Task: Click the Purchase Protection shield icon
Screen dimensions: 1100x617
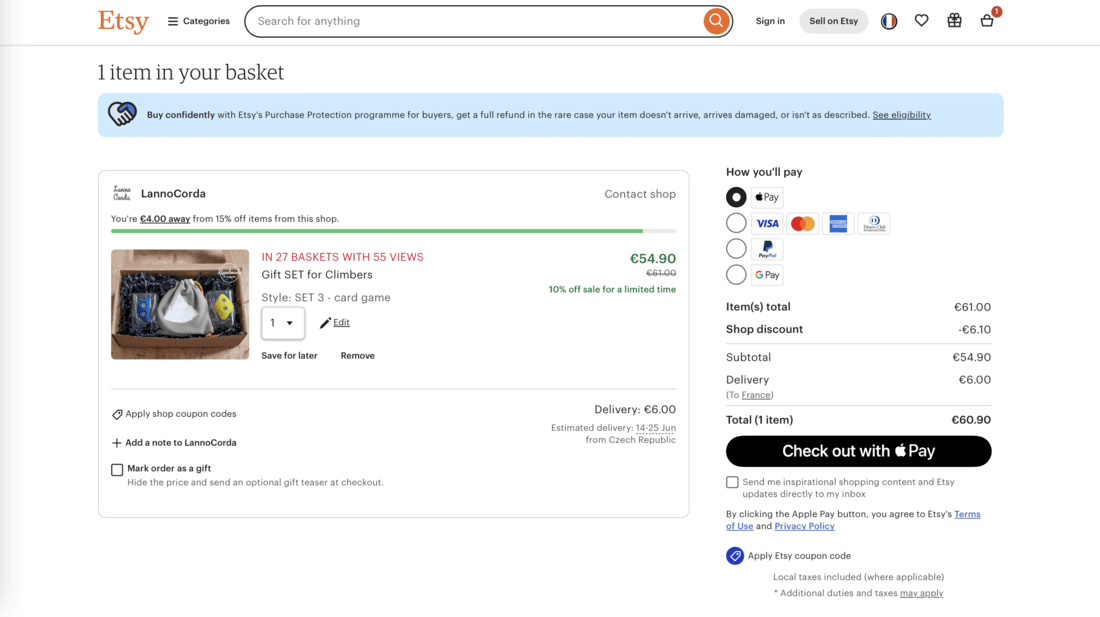Action: coord(122,114)
